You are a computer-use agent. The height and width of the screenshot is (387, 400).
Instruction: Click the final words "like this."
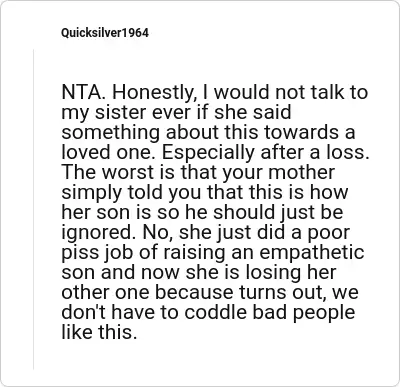pos(99,332)
